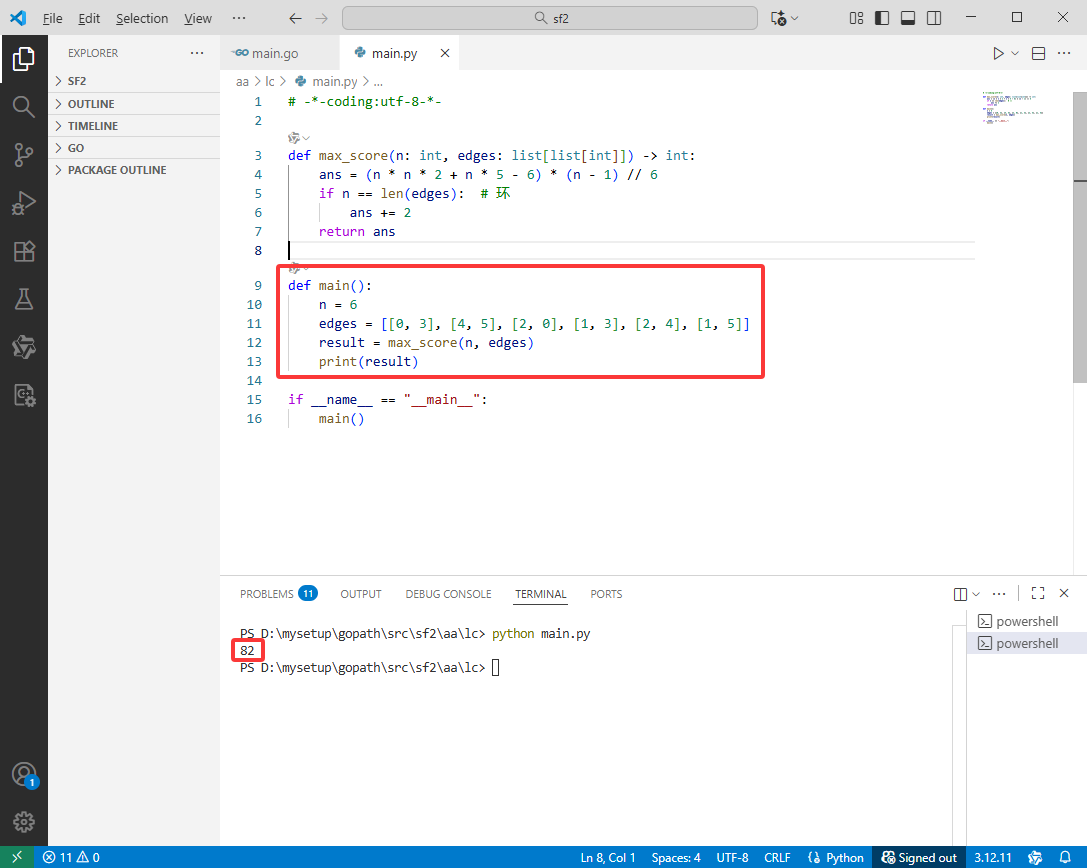Open the Run and Debug view

click(24, 203)
